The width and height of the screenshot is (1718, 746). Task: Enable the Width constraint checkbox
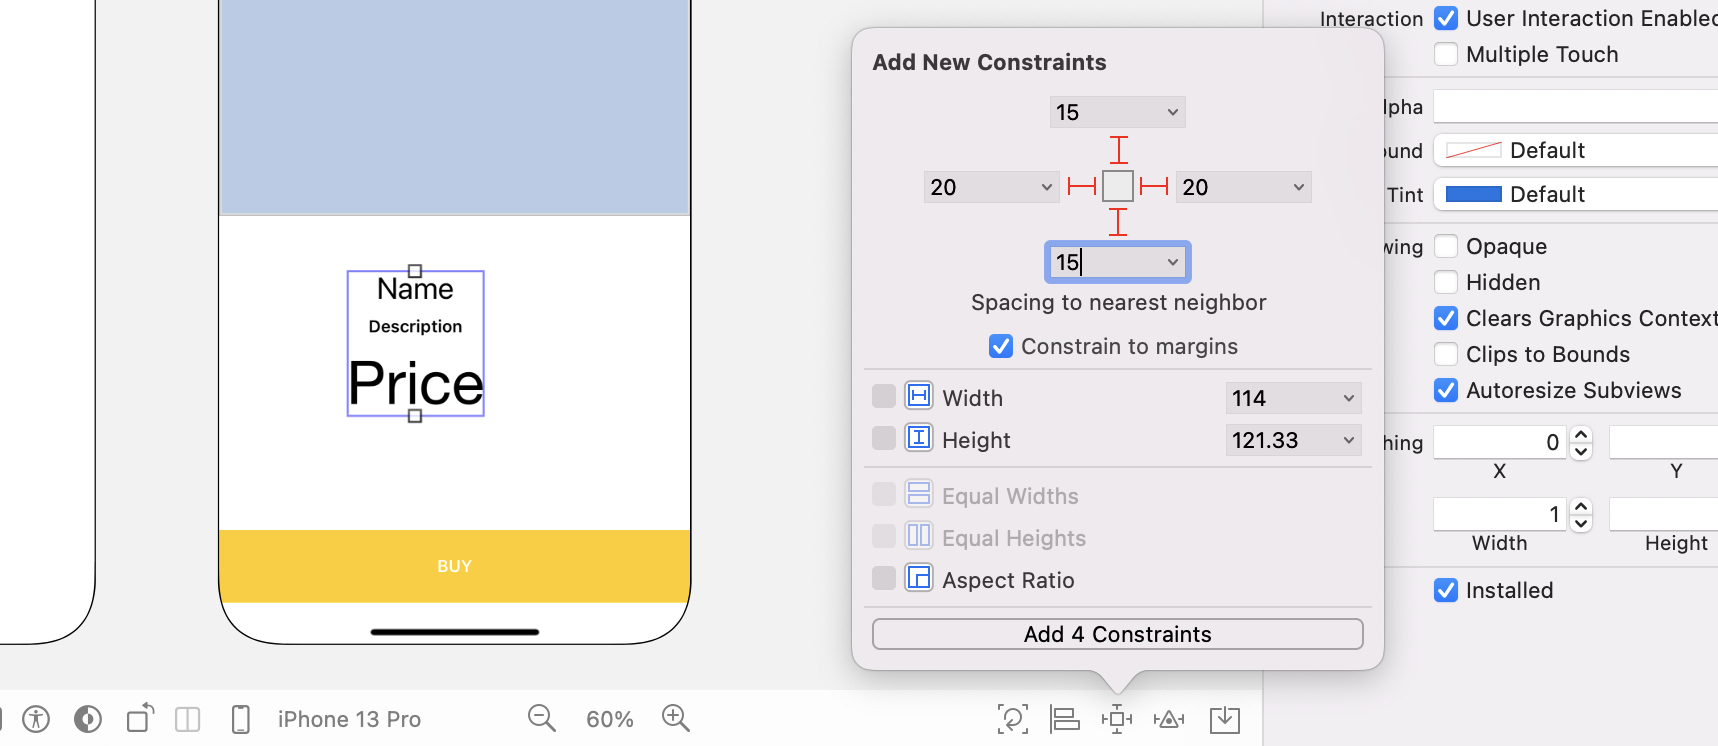pyautogui.click(x=884, y=397)
